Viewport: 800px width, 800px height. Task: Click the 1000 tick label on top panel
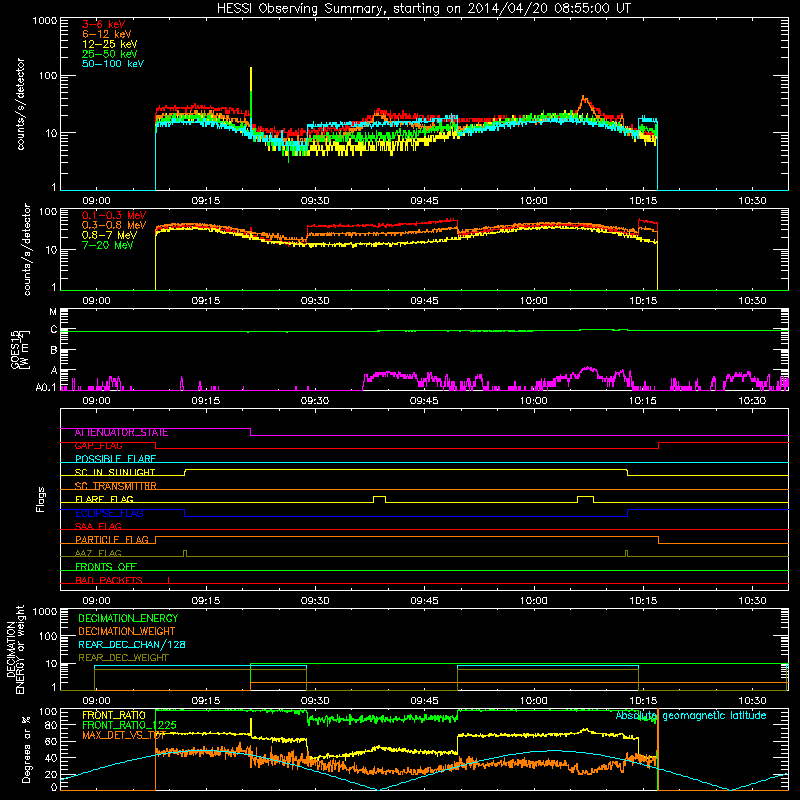click(44, 21)
